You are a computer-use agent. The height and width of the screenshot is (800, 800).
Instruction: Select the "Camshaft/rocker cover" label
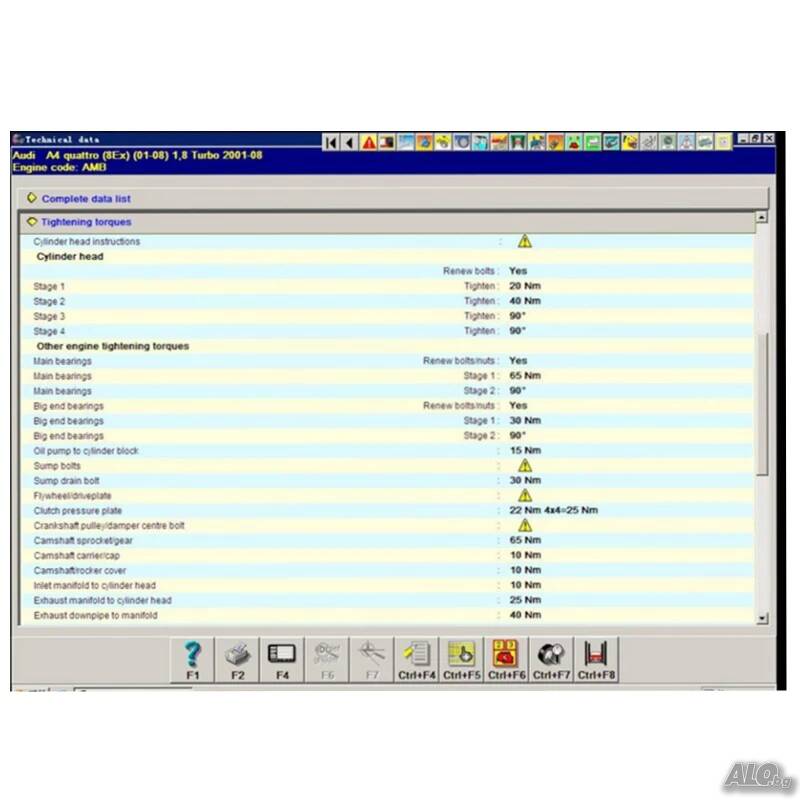pyautogui.click(x=80, y=570)
